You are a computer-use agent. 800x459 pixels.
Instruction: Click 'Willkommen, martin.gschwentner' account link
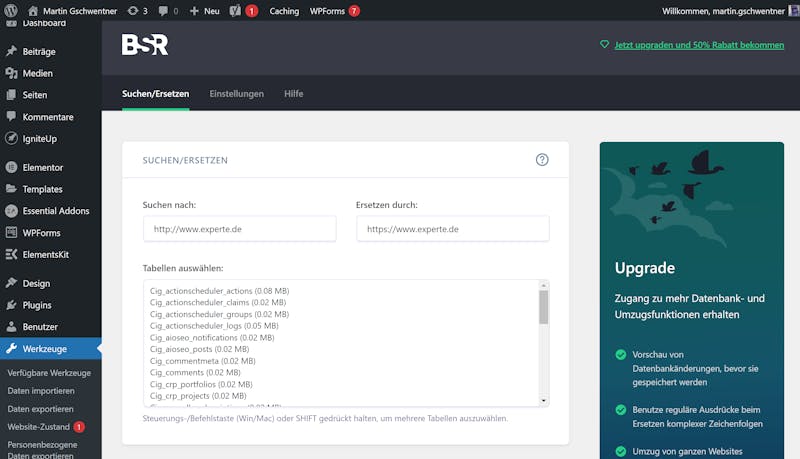723,11
